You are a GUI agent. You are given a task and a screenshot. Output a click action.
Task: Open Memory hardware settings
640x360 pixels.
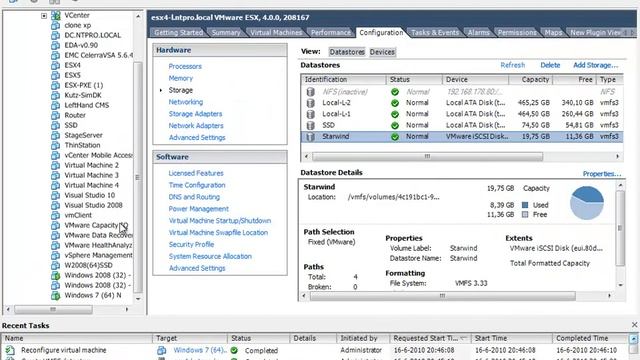pos(180,78)
